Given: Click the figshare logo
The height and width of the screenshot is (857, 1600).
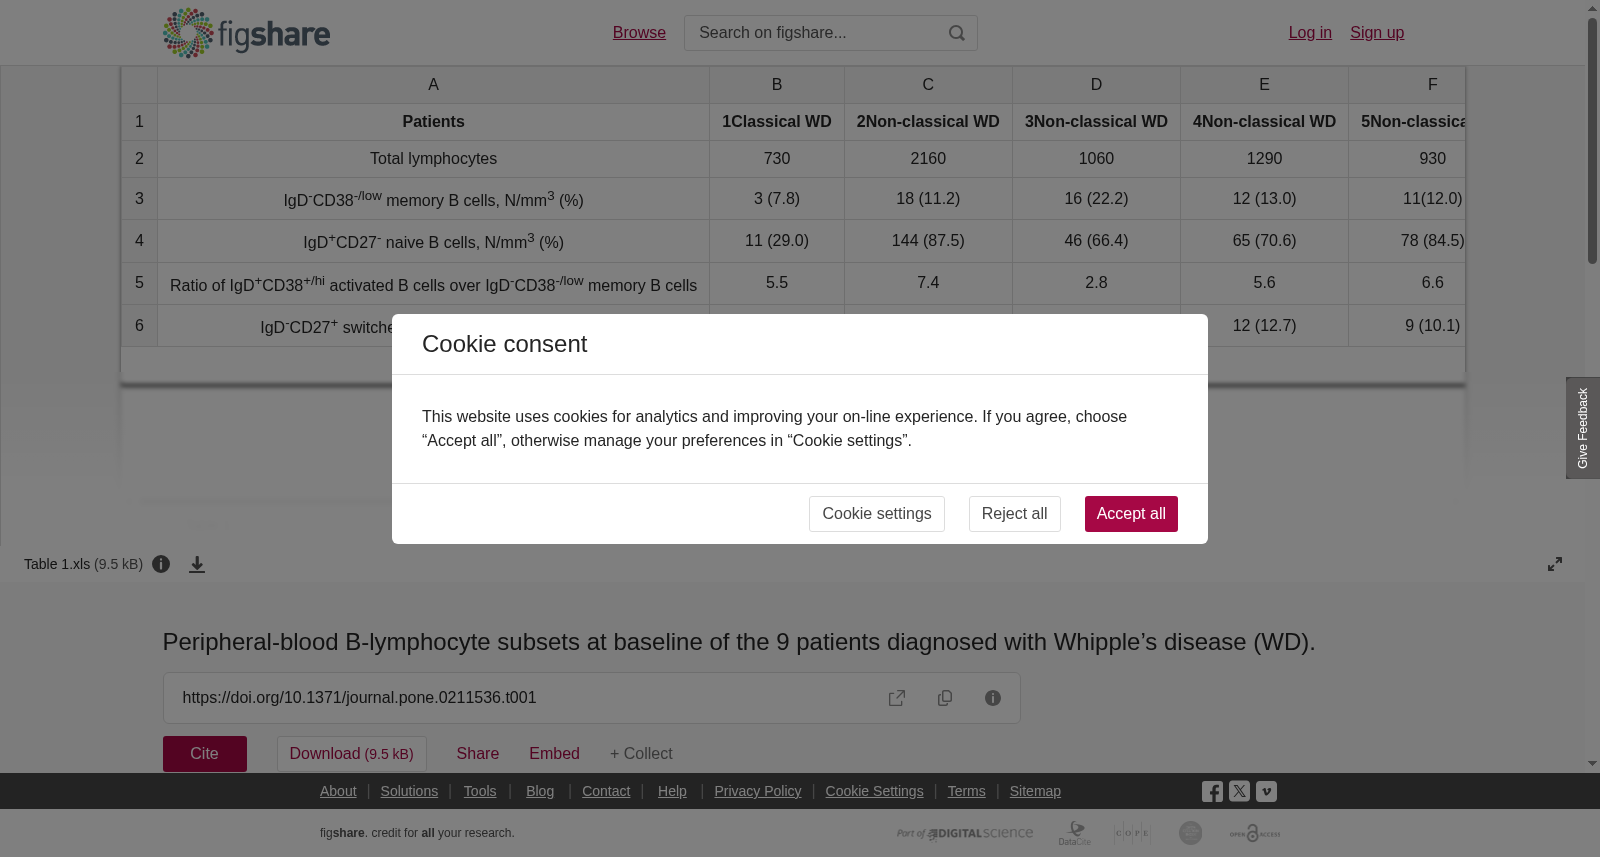Looking at the screenshot, I should coord(246,33).
